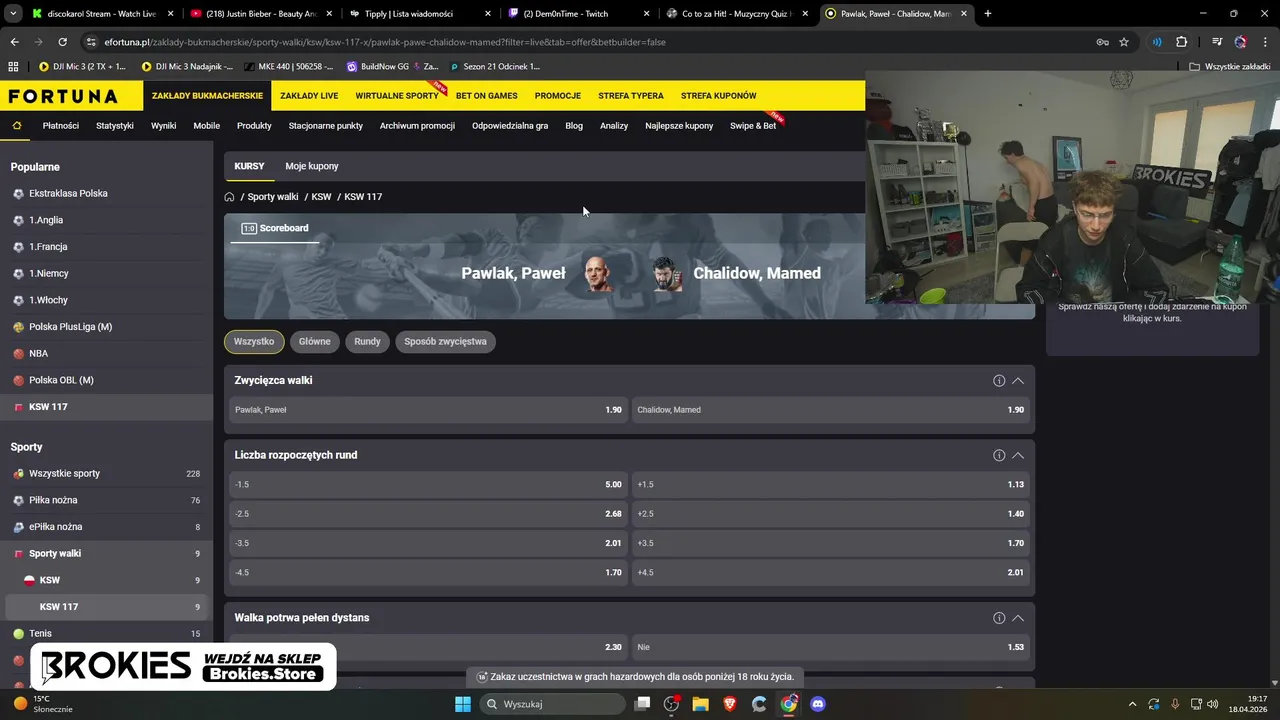The width and height of the screenshot is (1280, 720).
Task: Collapse the Zwycięzca walki section
Action: [1018, 381]
